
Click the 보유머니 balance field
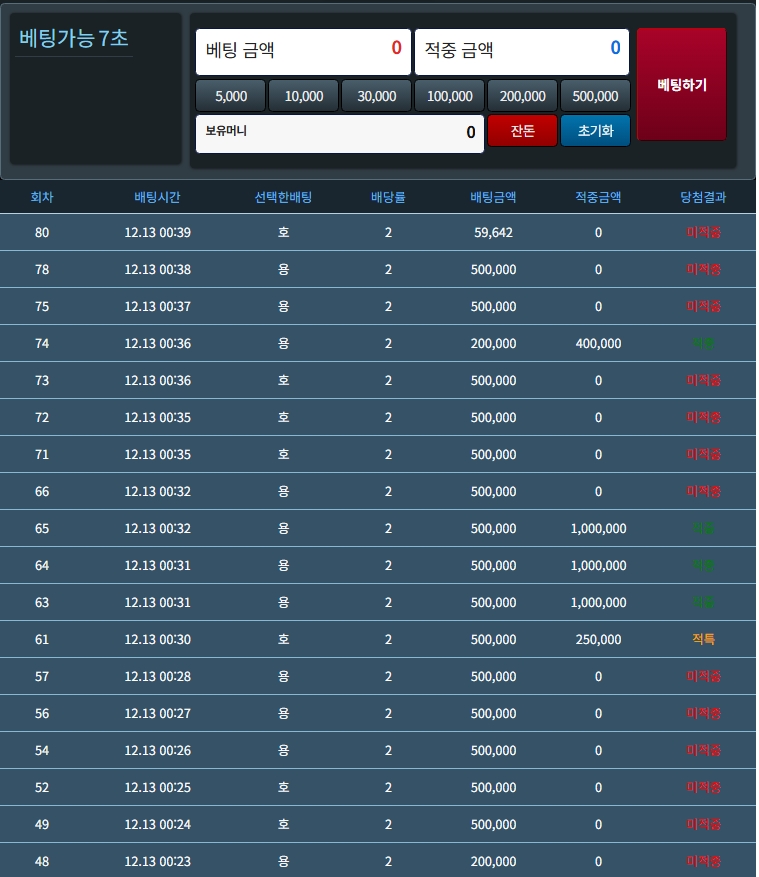339,132
